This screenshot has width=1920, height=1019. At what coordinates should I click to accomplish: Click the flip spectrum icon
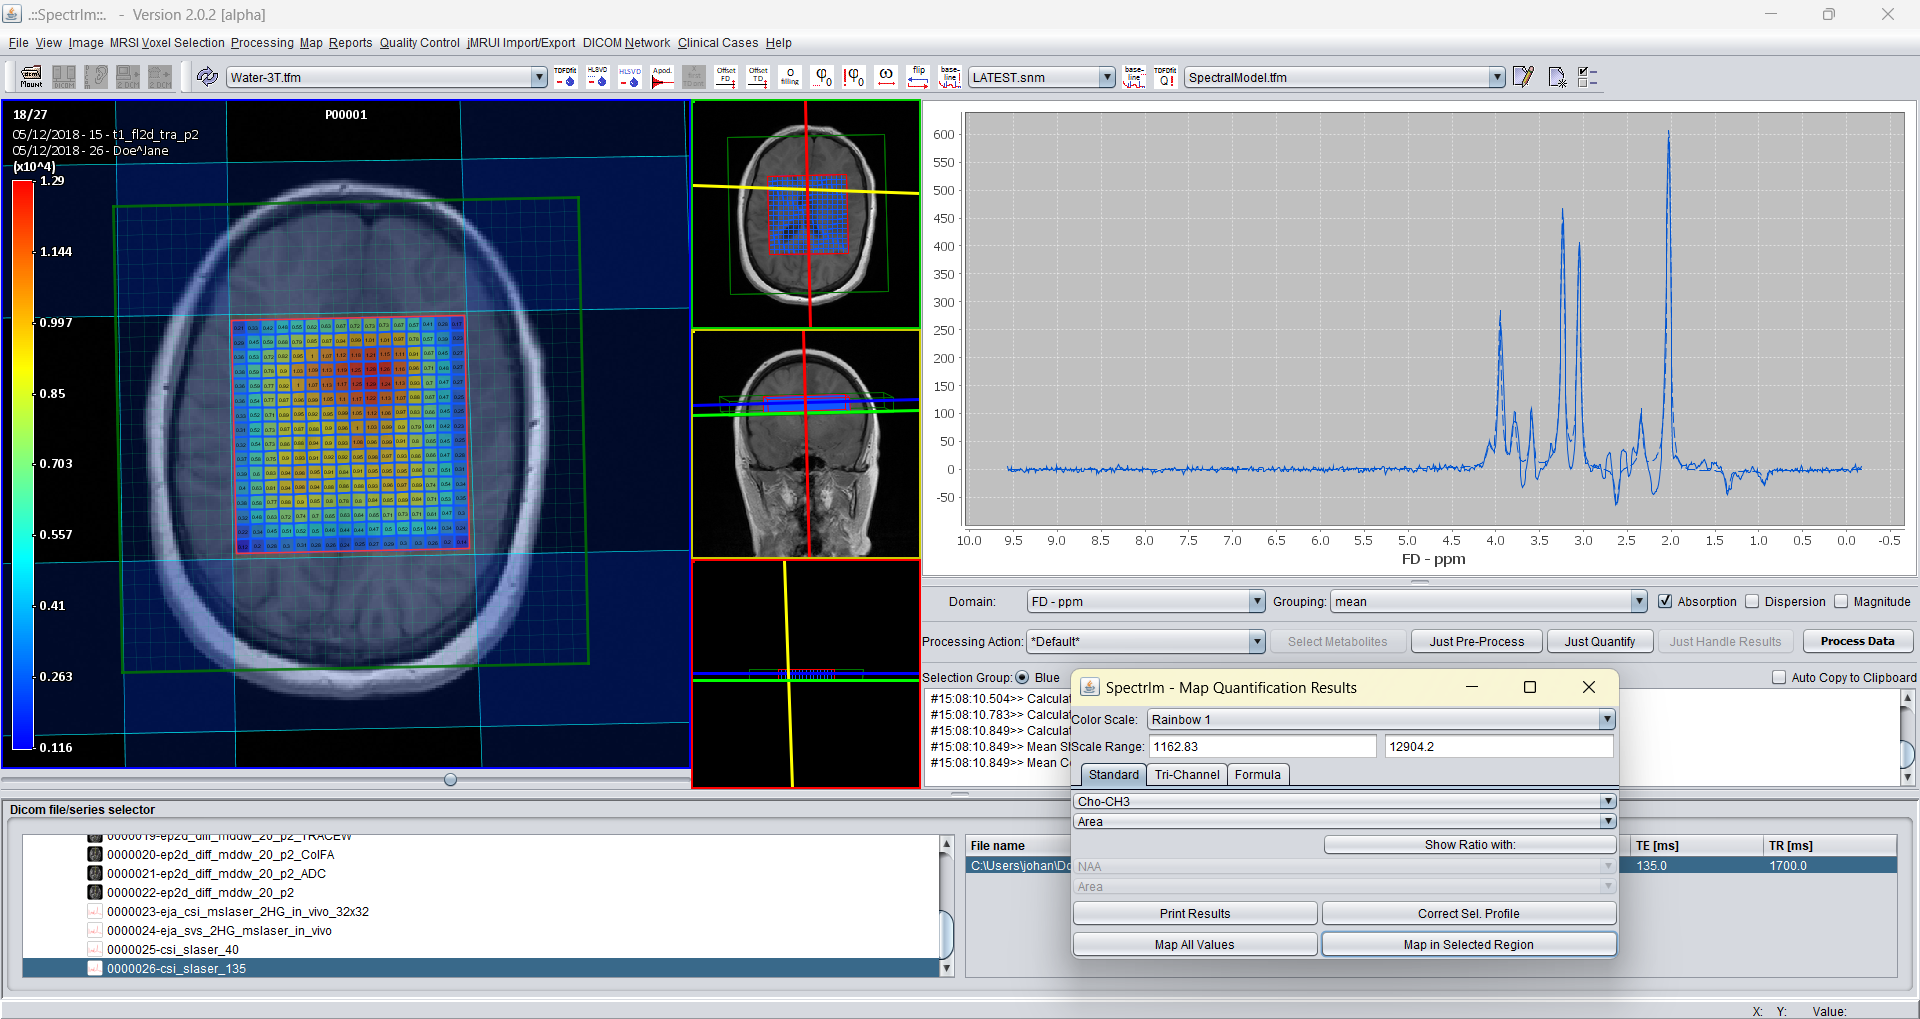(x=918, y=77)
